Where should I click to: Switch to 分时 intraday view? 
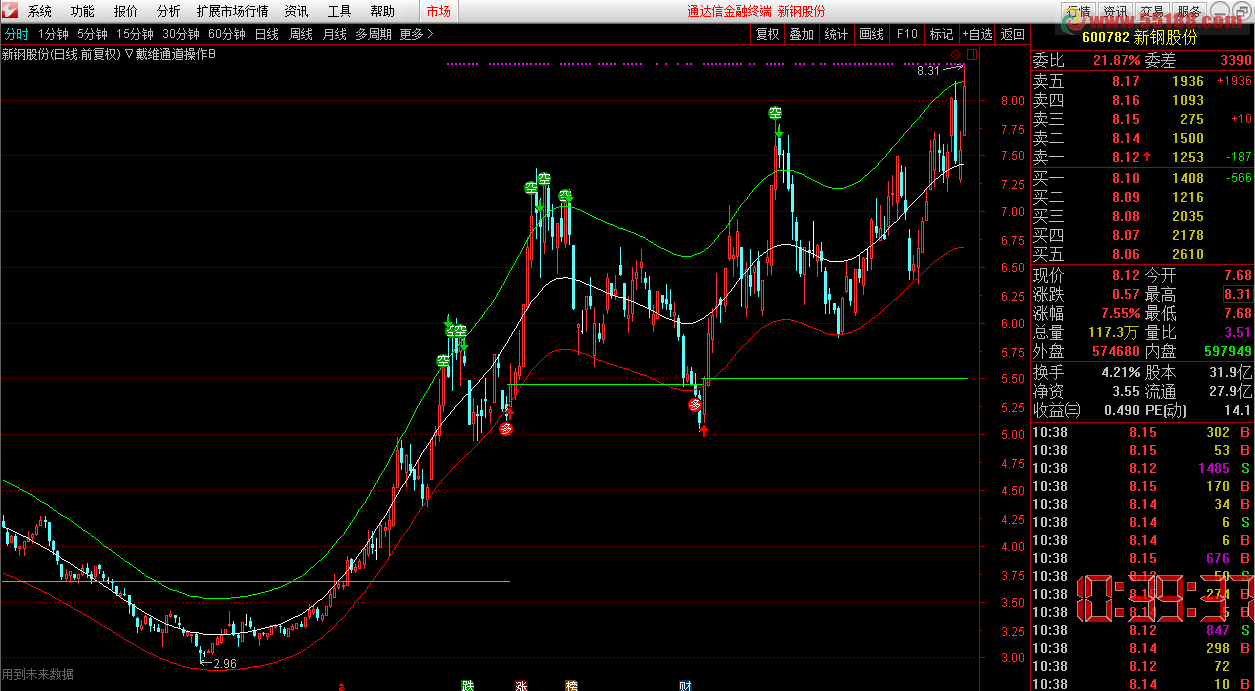point(17,34)
